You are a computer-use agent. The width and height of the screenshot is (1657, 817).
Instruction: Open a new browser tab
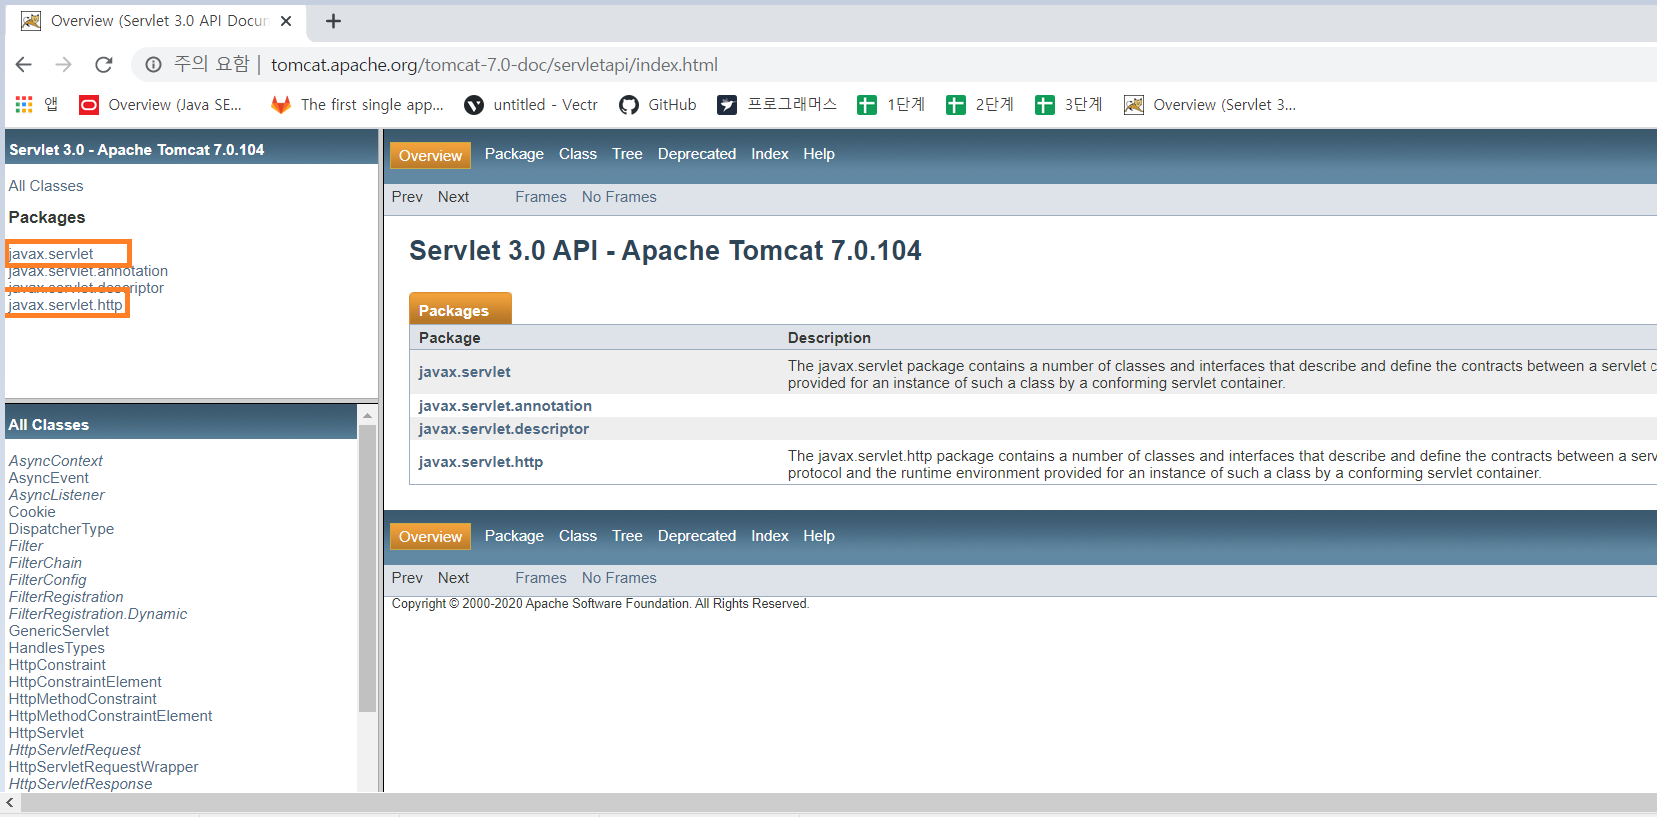(x=334, y=21)
